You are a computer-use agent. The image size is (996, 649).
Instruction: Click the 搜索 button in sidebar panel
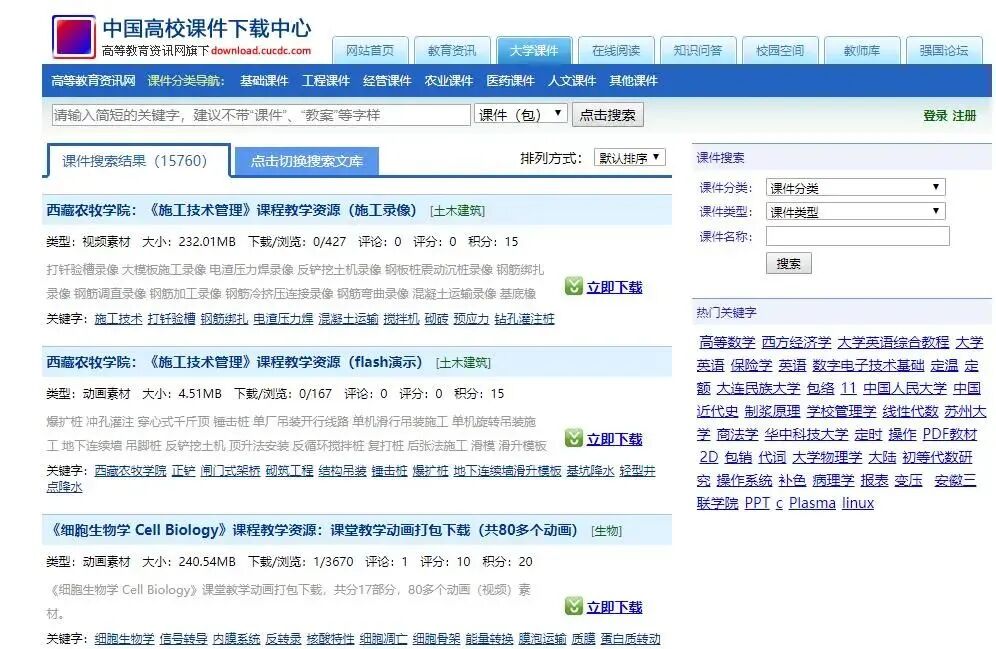788,262
